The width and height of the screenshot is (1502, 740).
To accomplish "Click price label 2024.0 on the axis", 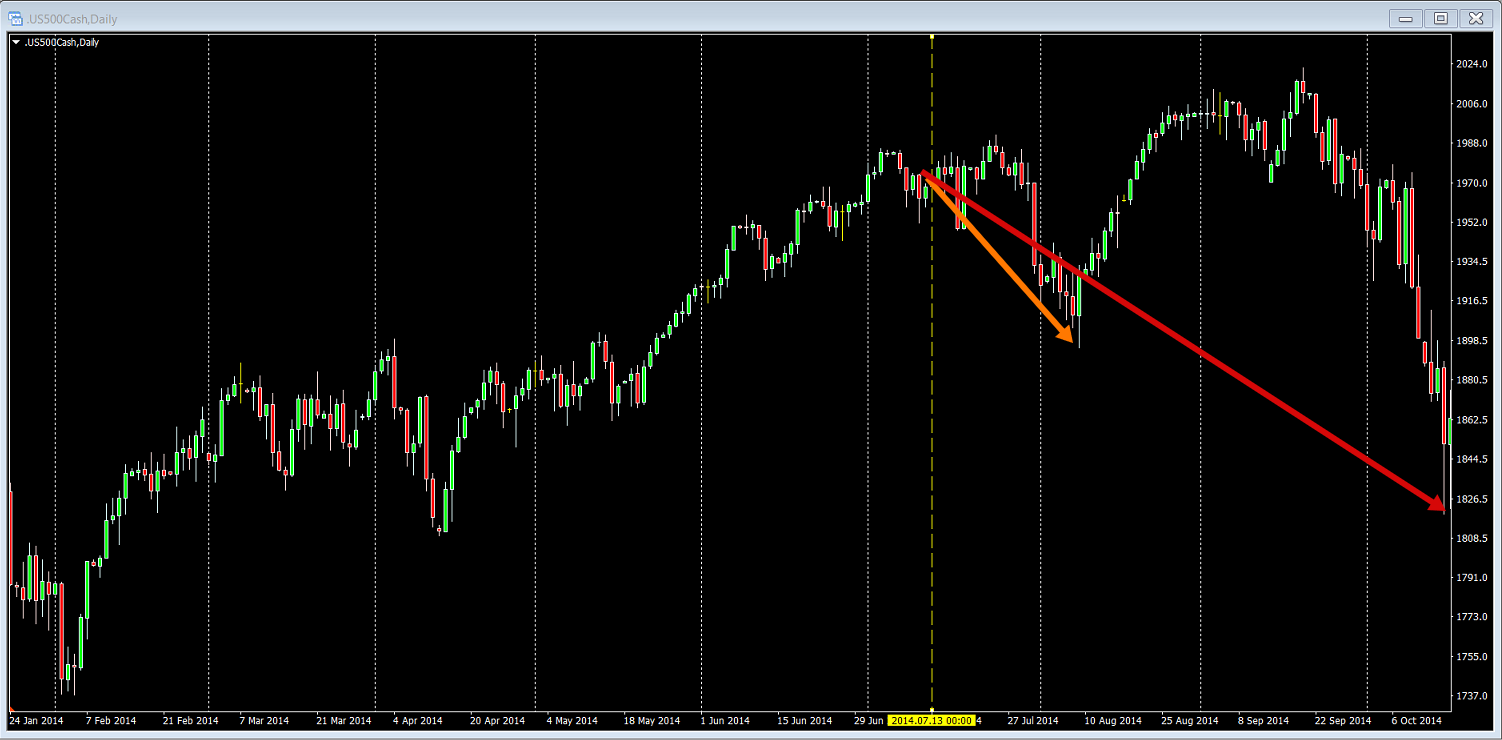I will point(1470,64).
